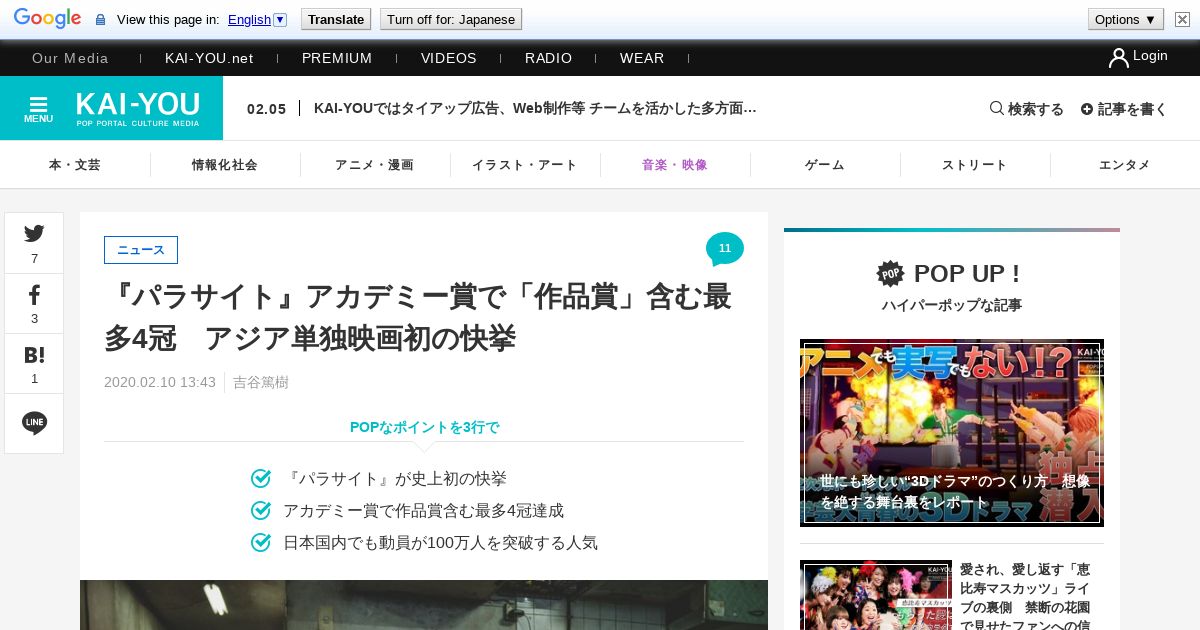
Task: Select the イラスト・アート category
Action: (525, 165)
